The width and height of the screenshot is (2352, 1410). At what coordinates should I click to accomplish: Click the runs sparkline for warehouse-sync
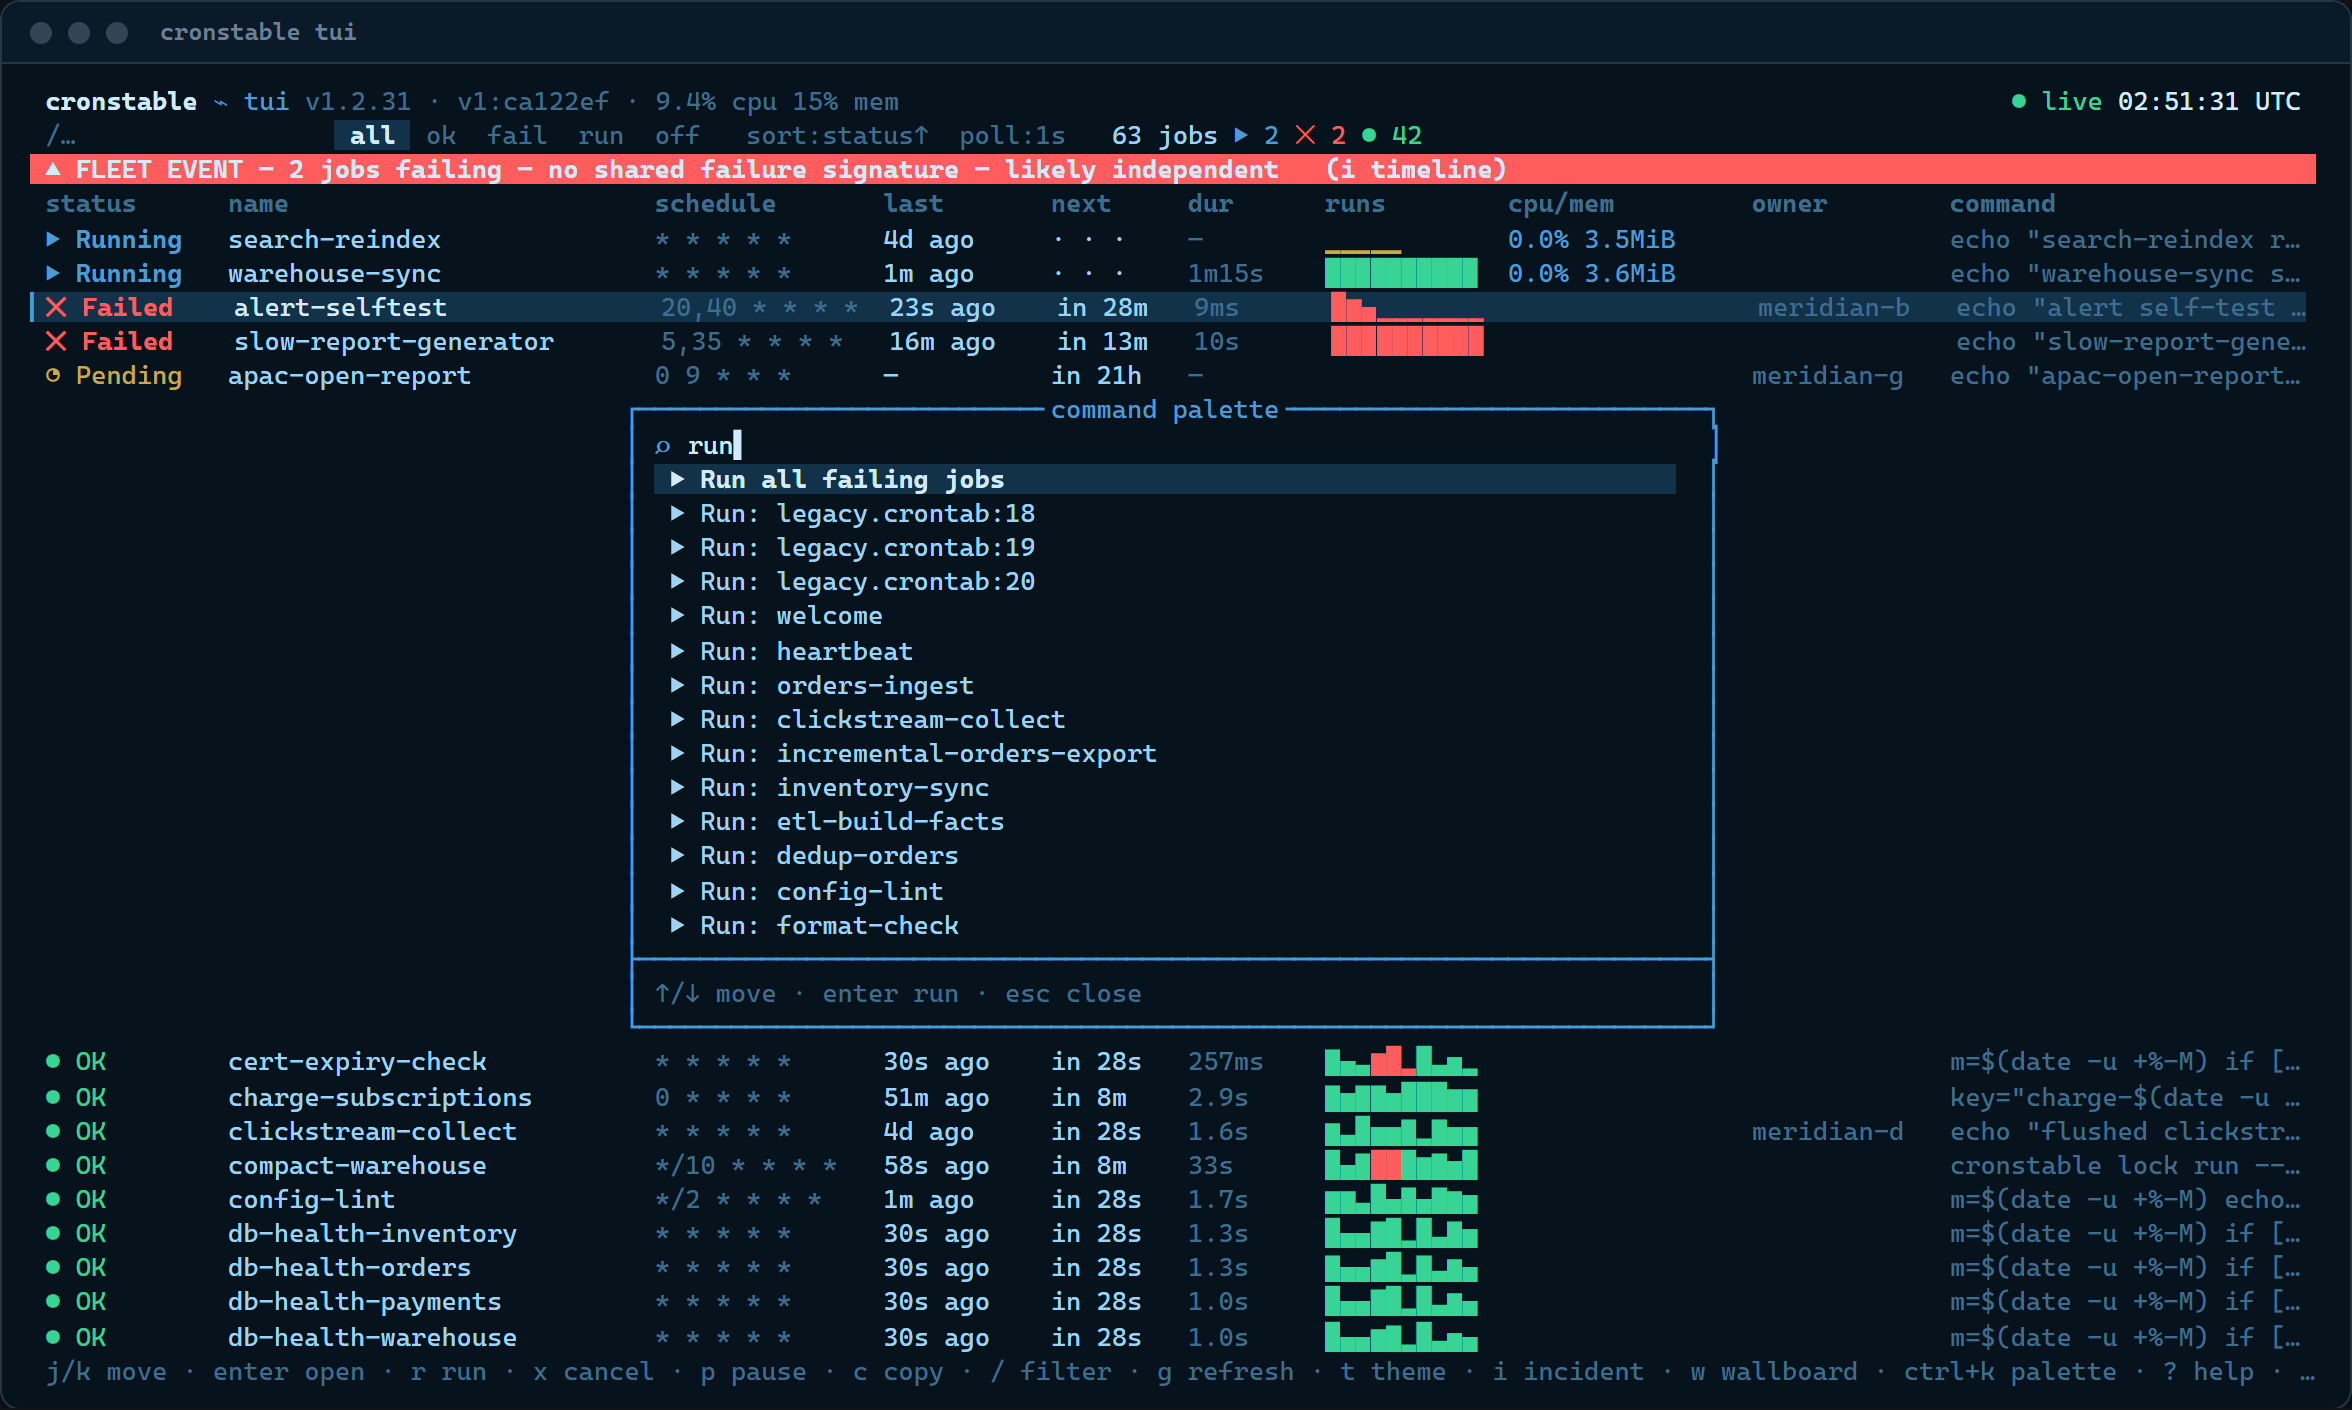1401,273
